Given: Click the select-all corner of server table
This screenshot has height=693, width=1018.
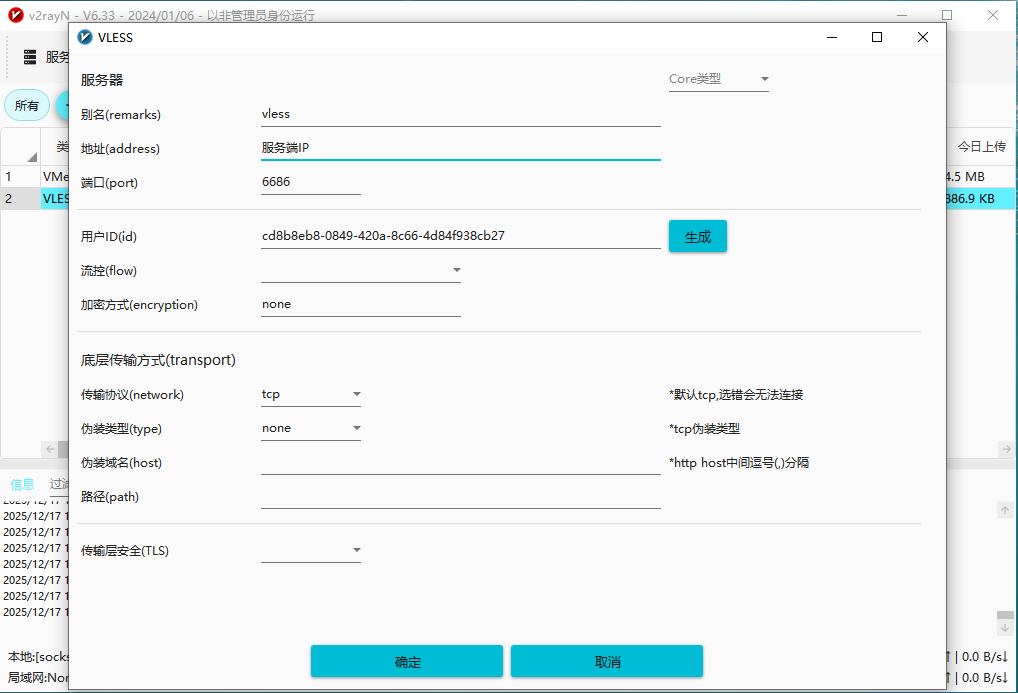Looking at the screenshot, I should pyautogui.click(x=21, y=147).
